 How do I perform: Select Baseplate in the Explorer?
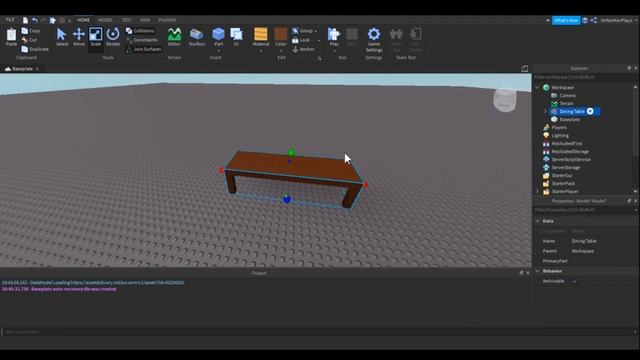569,120
